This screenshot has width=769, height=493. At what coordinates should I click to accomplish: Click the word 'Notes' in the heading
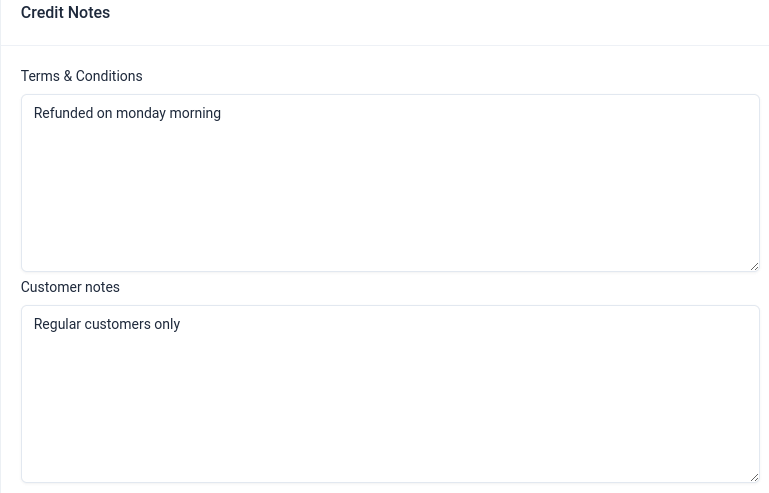pos(89,13)
